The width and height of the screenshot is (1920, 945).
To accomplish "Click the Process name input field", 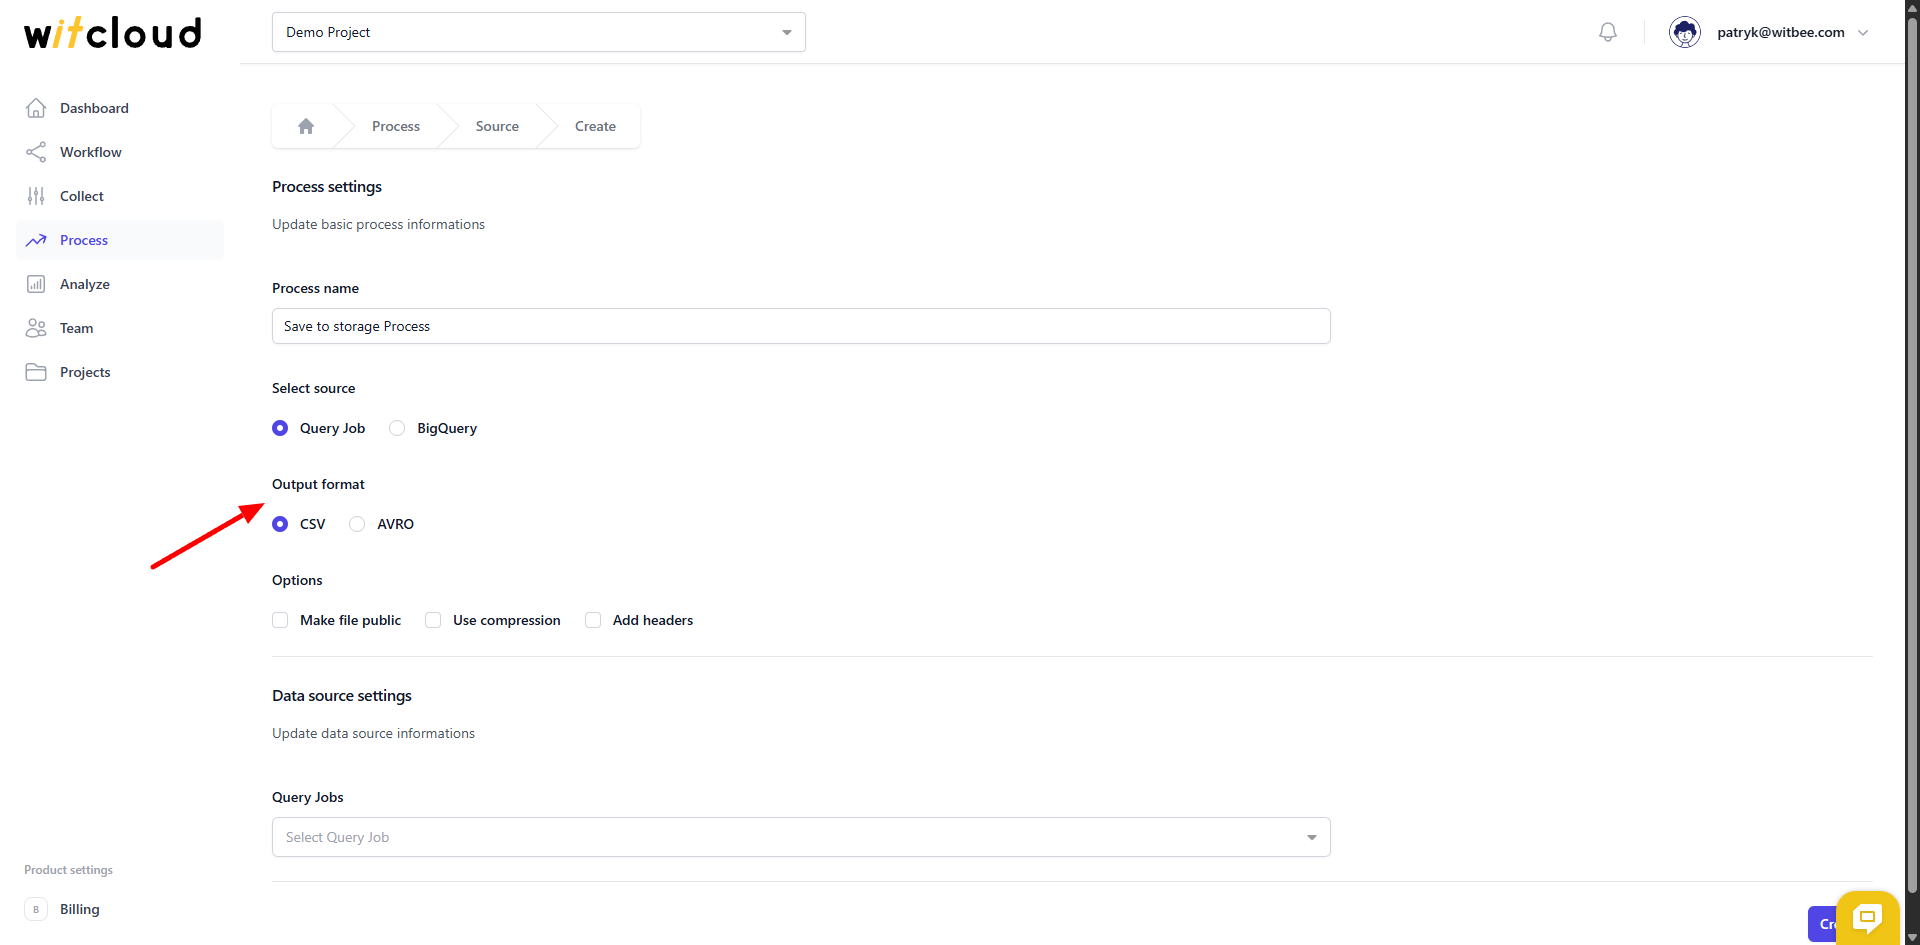I will 800,326.
